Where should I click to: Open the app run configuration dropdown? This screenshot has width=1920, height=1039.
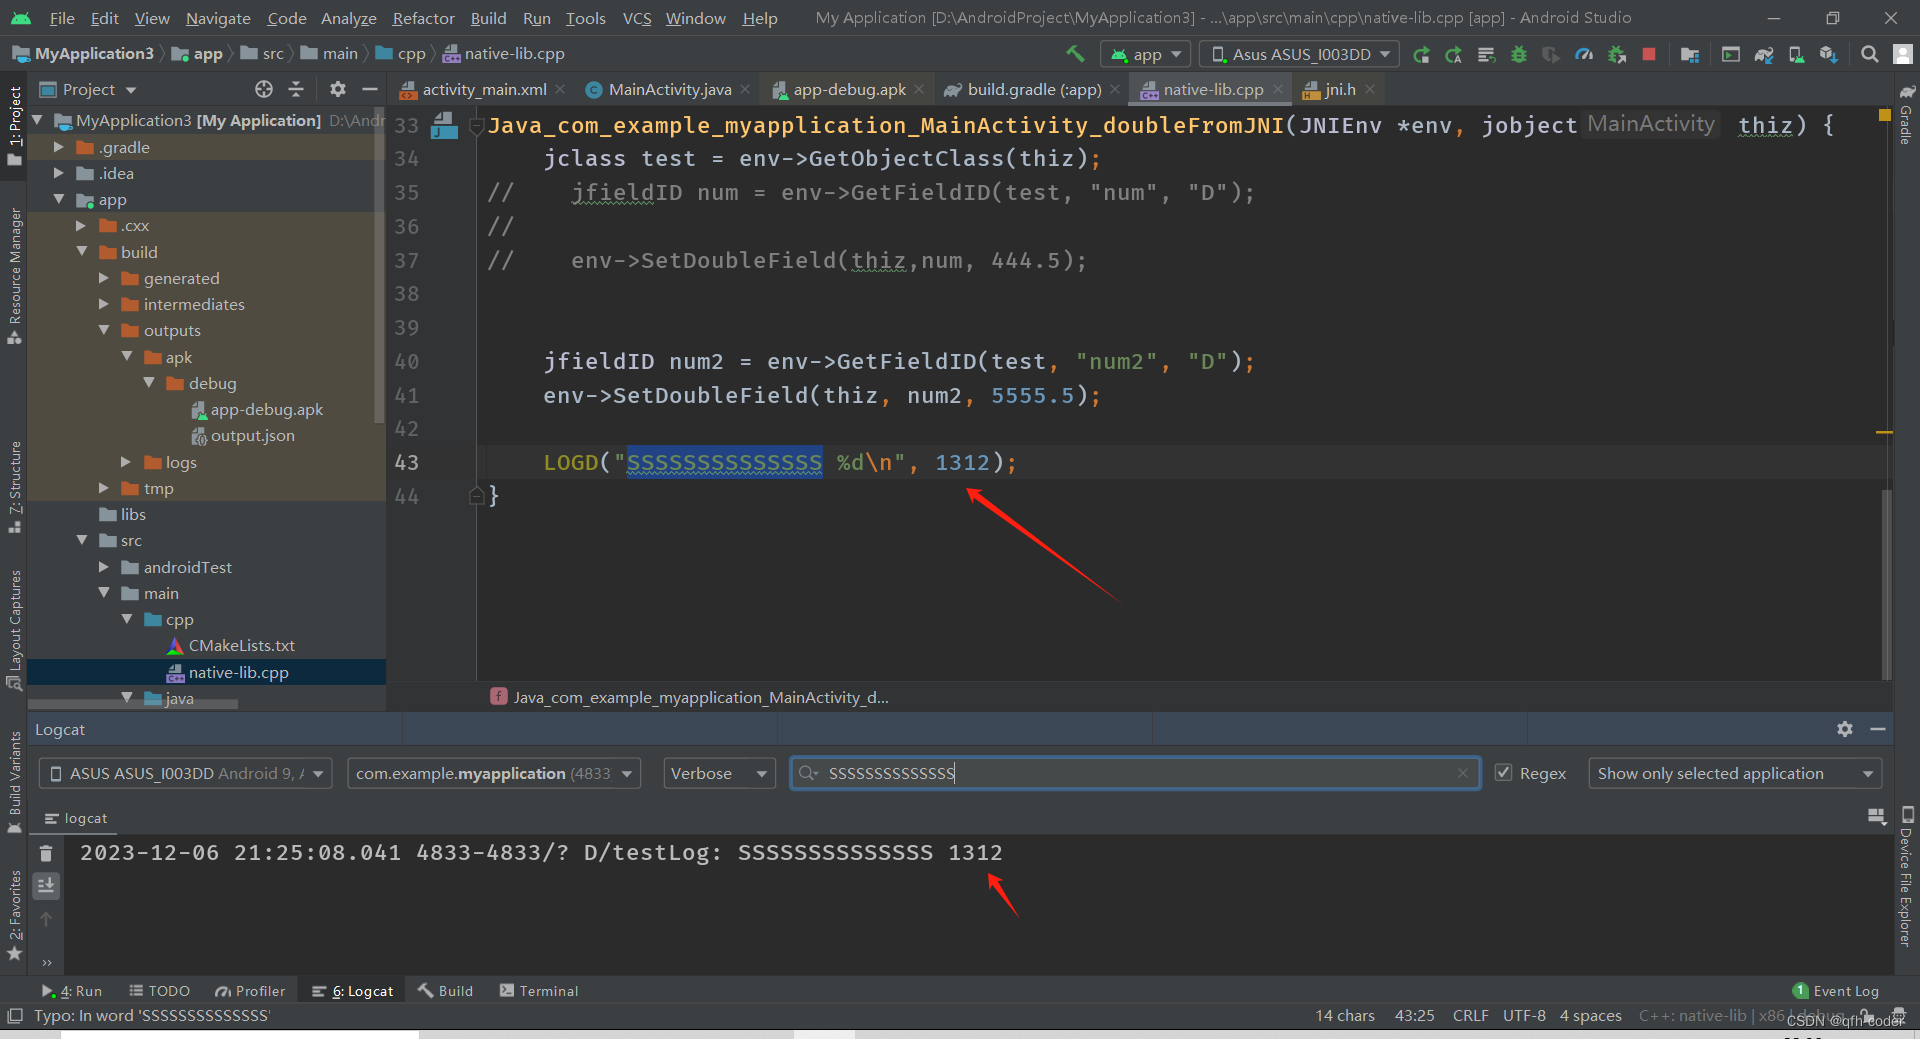click(x=1146, y=54)
